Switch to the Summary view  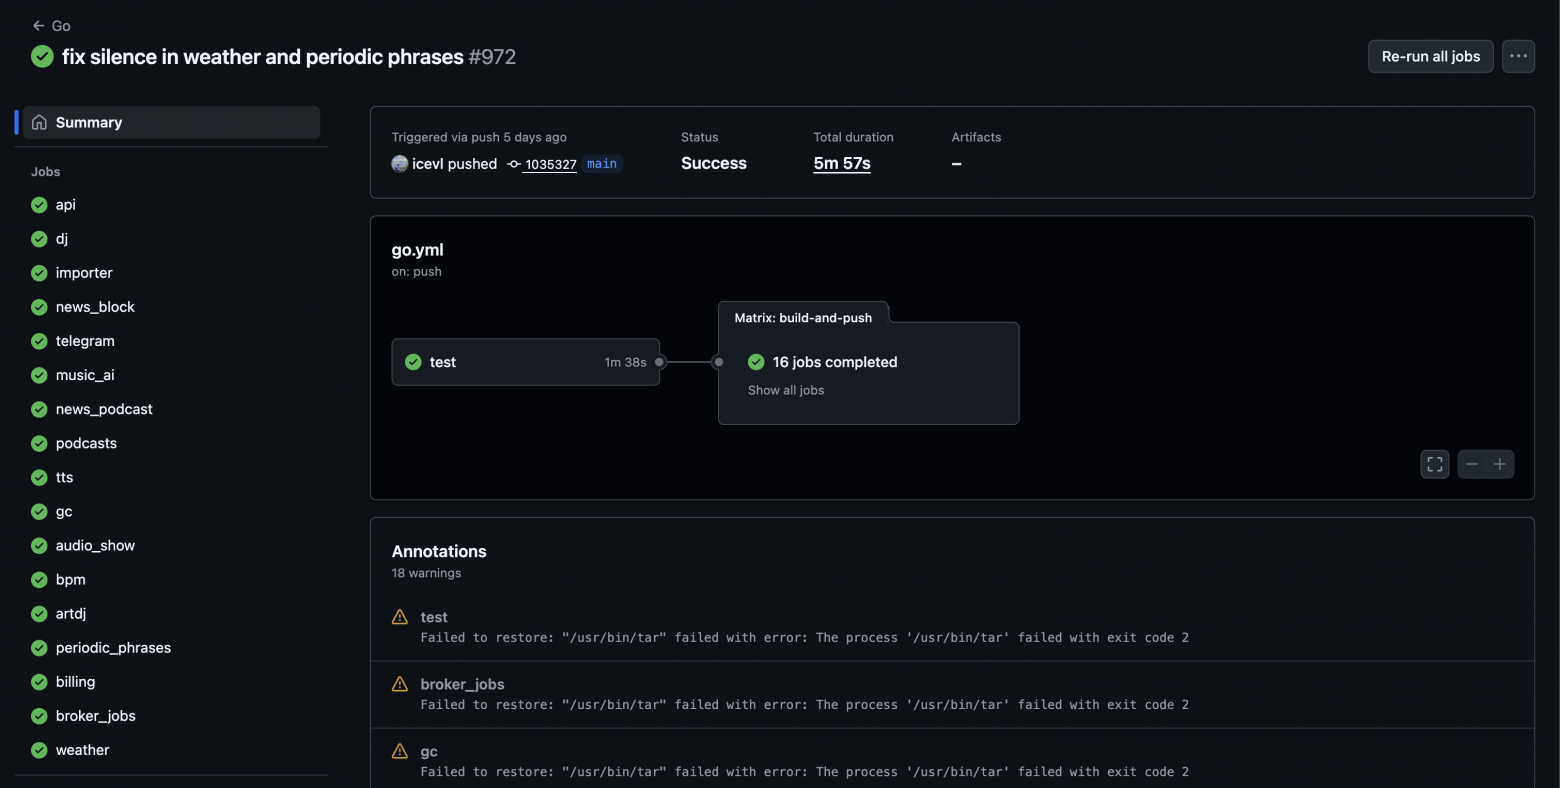pos(89,121)
